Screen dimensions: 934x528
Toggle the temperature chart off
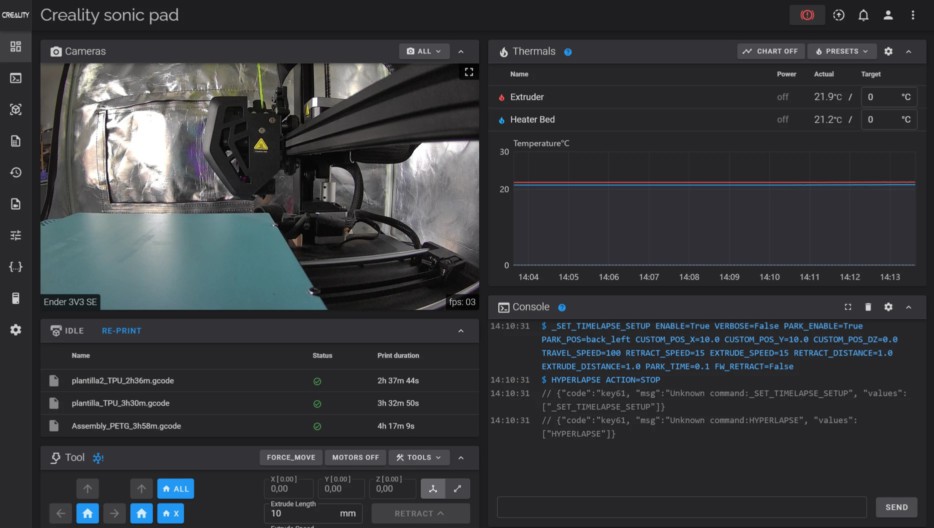[x=771, y=51]
